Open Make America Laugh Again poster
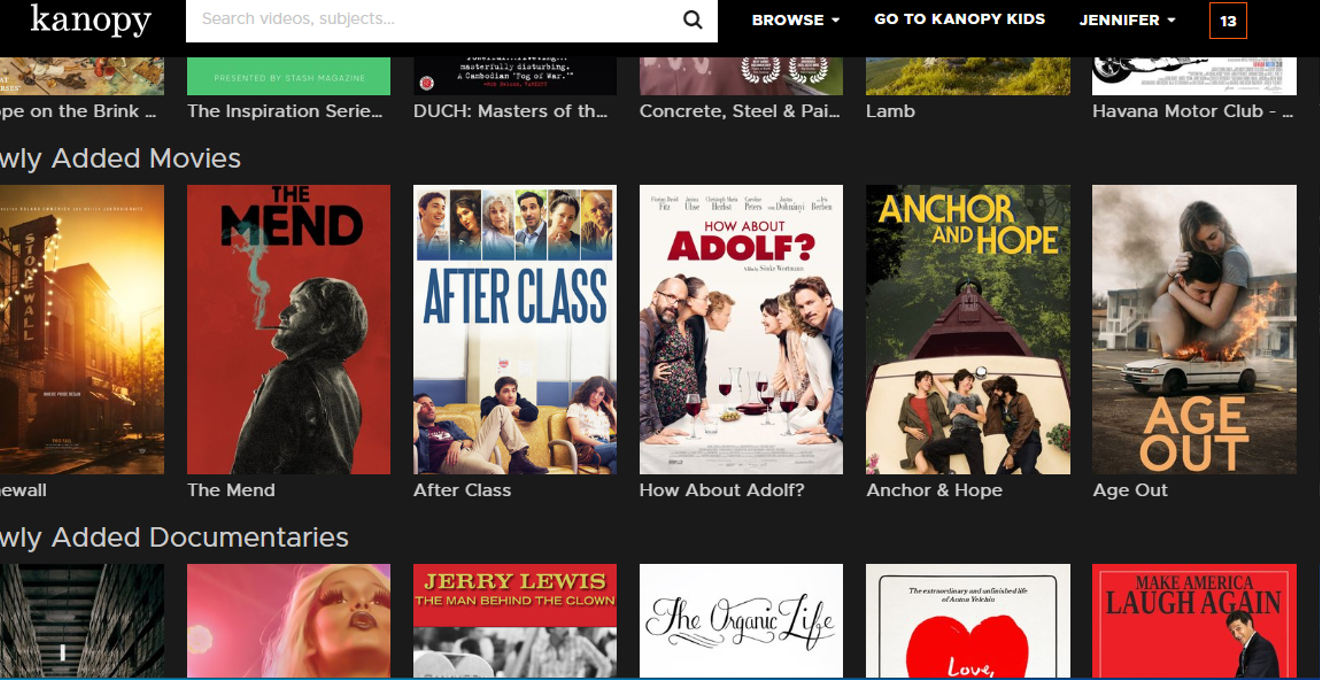The height and width of the screenshot is (680, 1320). pyautogui.click(x=1194, y=621)
